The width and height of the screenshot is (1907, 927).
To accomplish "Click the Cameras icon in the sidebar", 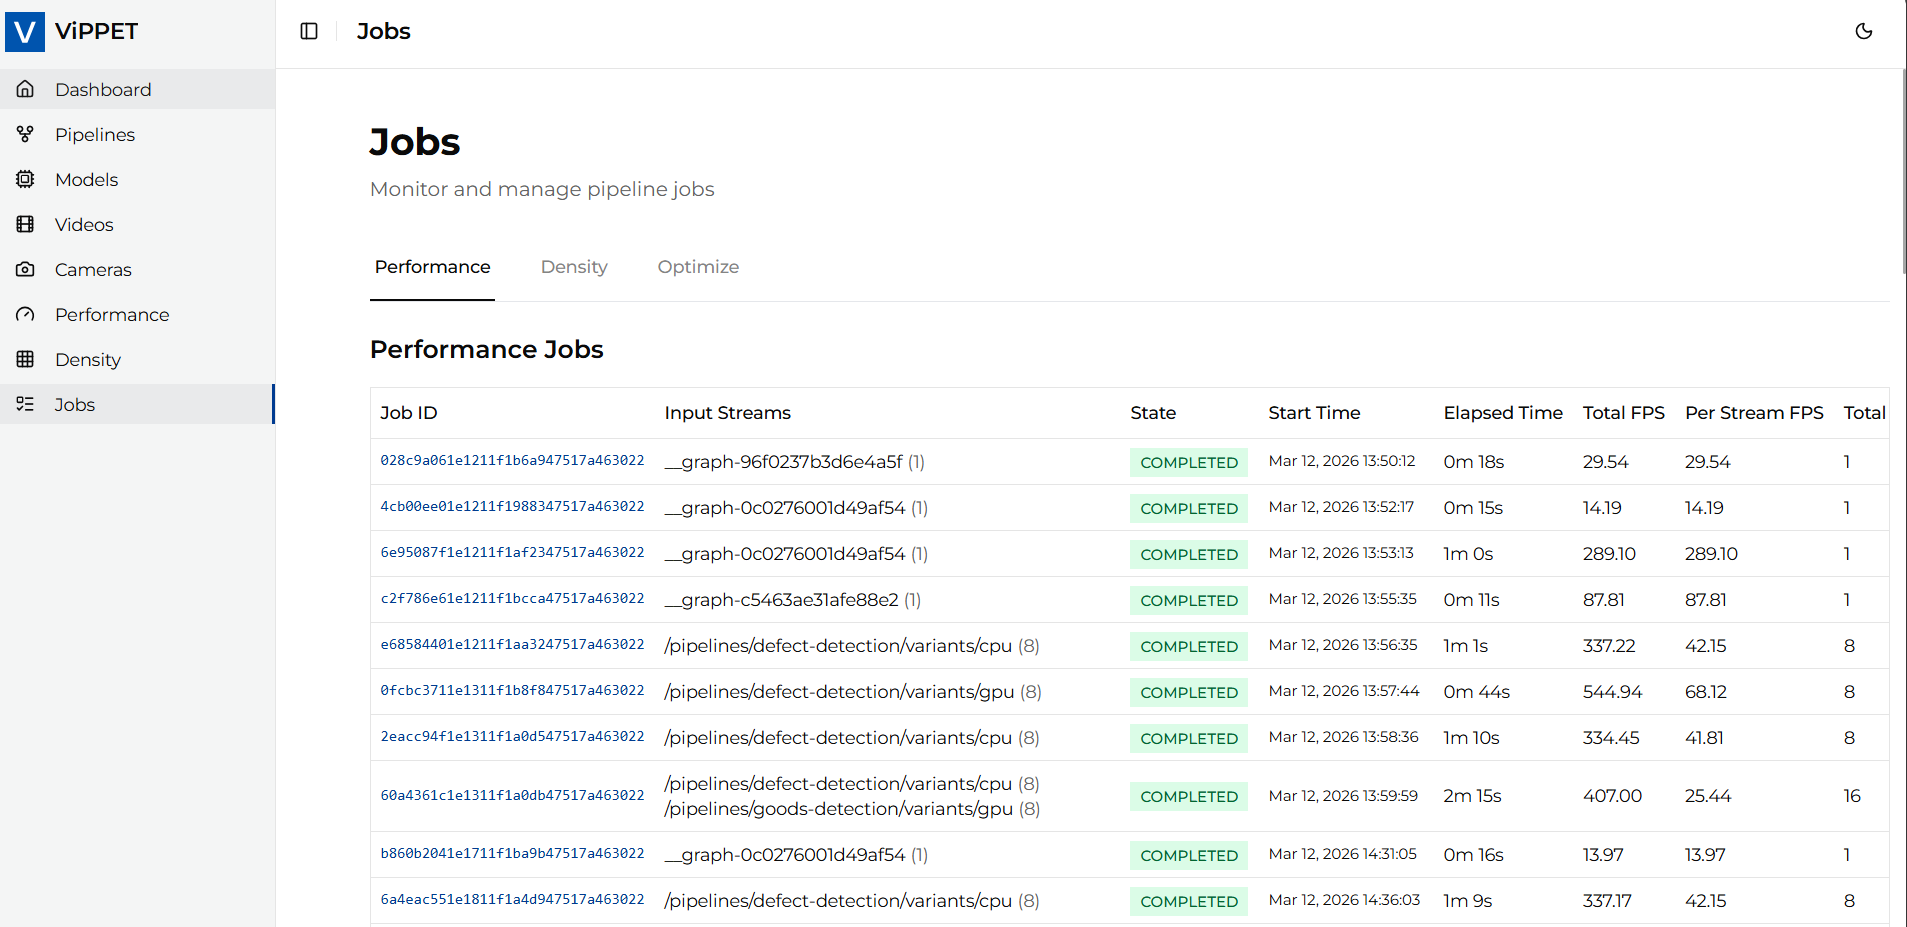I will 25,269.
